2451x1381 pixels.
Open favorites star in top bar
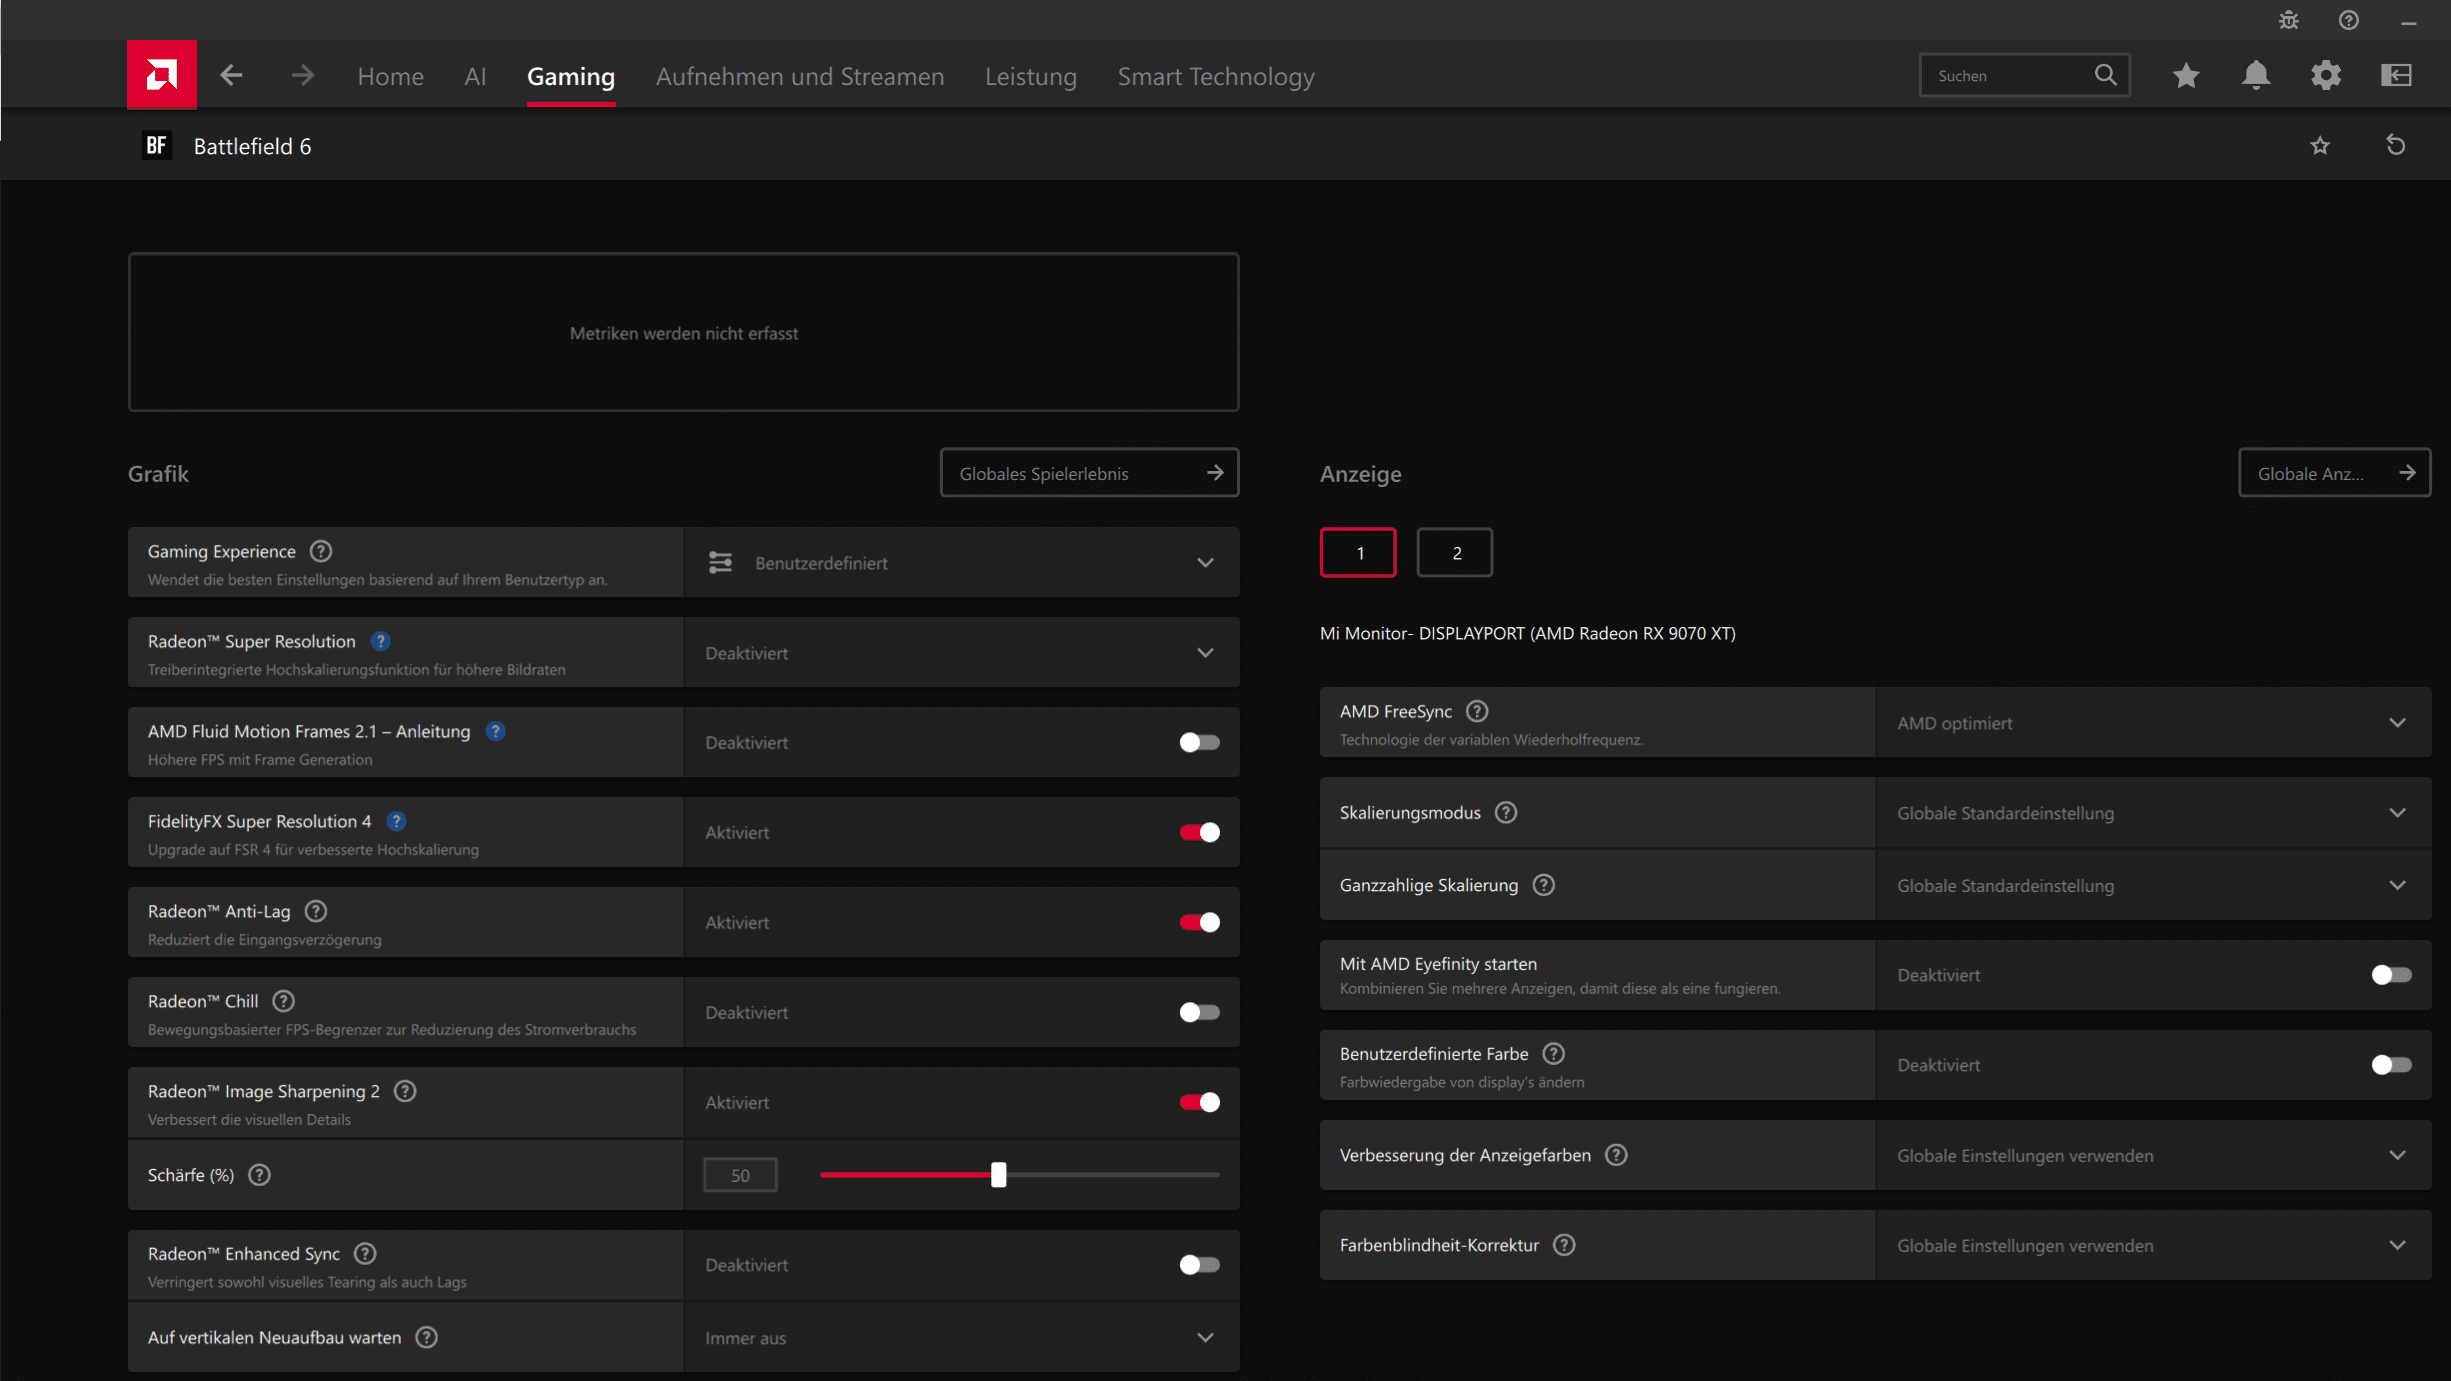[x=2186, y=75]
